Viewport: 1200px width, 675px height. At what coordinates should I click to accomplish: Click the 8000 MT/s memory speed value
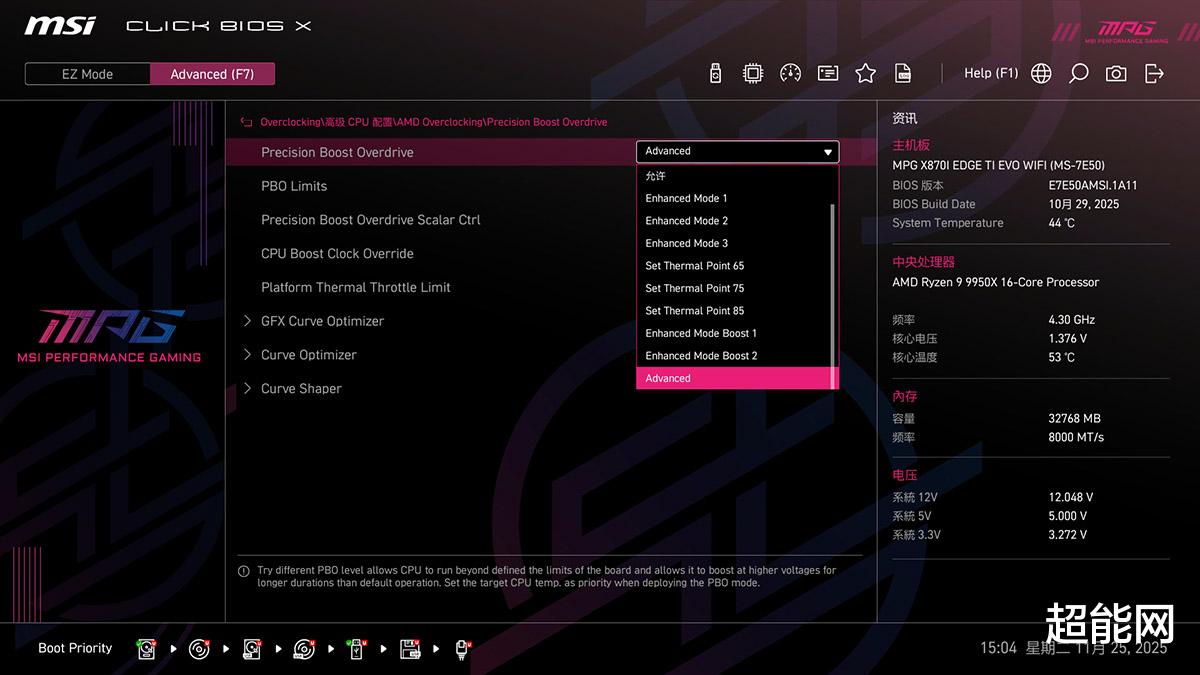[1076, 437]
